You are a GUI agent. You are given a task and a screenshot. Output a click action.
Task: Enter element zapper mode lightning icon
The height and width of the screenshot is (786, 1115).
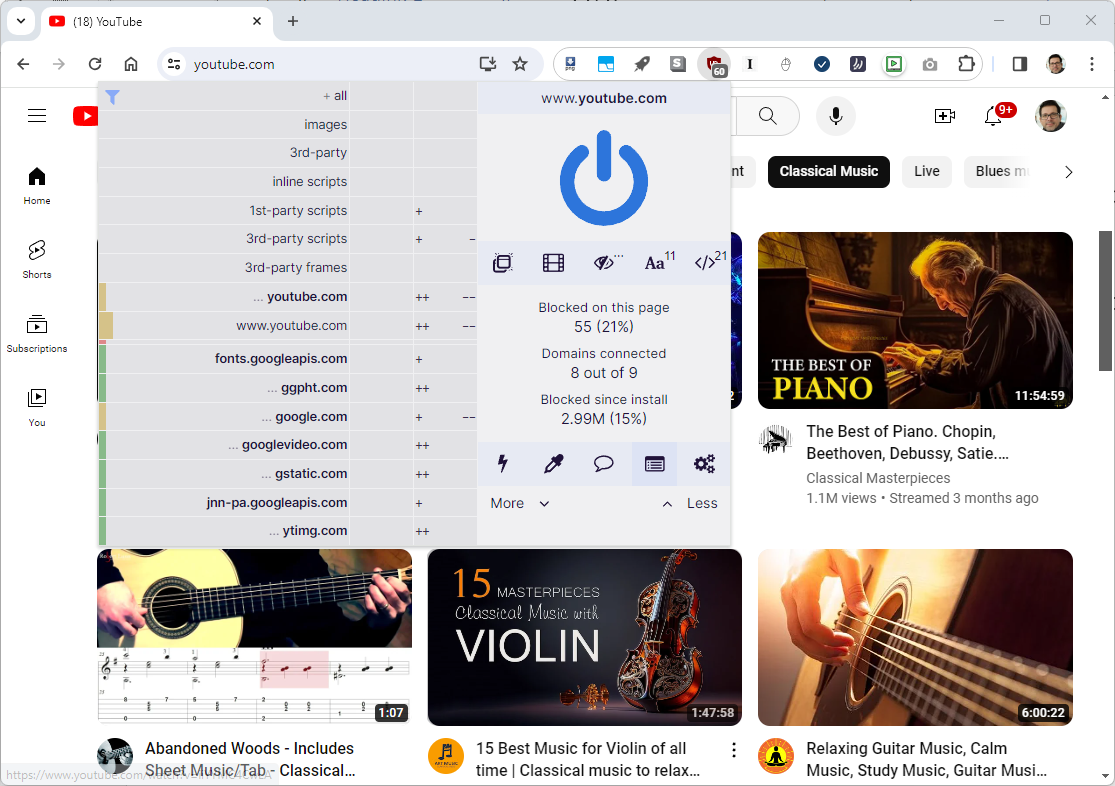pos(503,464)
